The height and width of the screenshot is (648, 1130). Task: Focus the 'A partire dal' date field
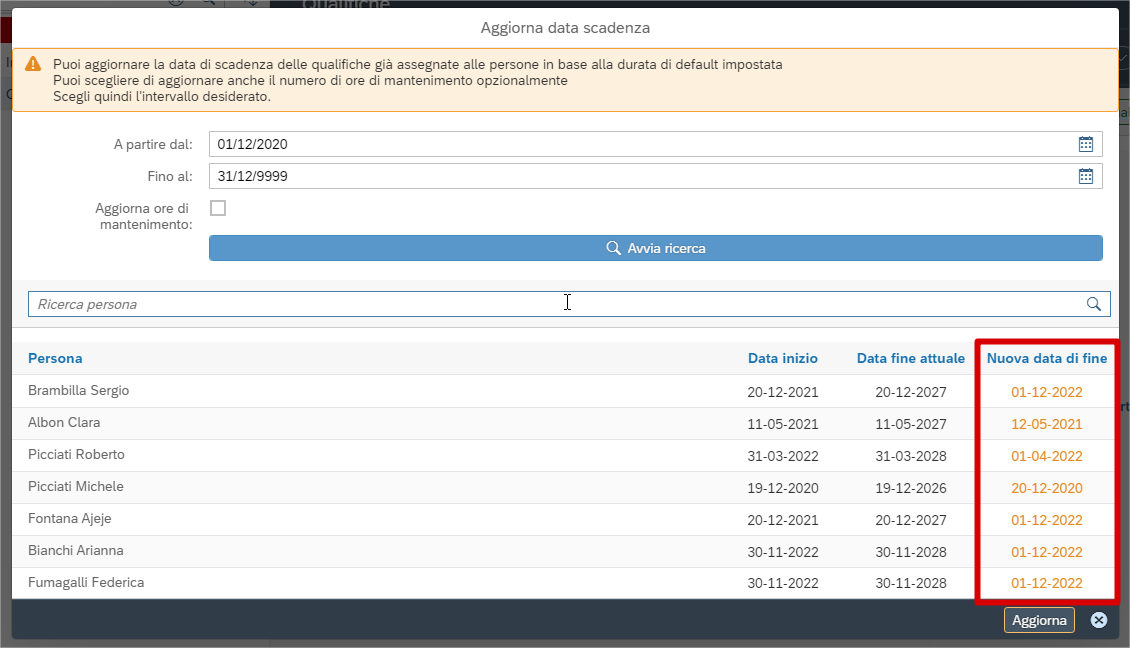[x=640, y=144]
